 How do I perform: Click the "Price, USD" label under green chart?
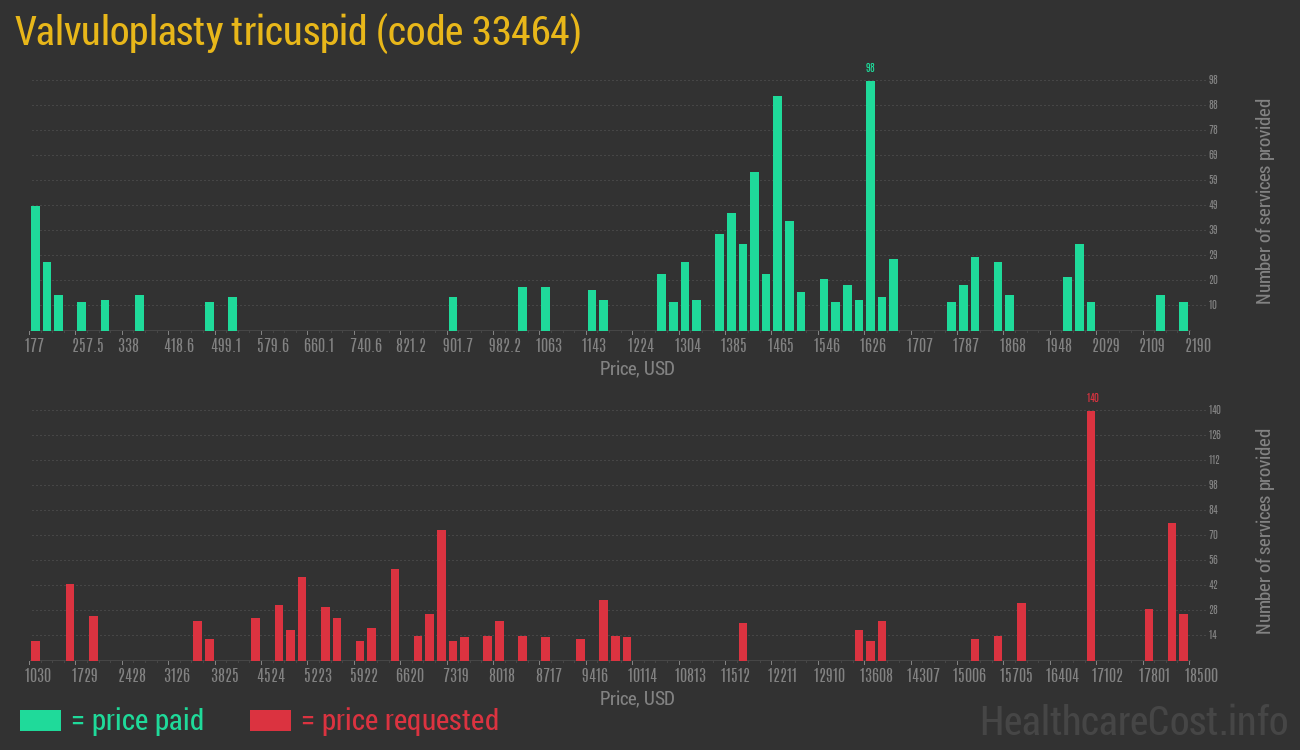pyautogui.click(x=637, y=369)
